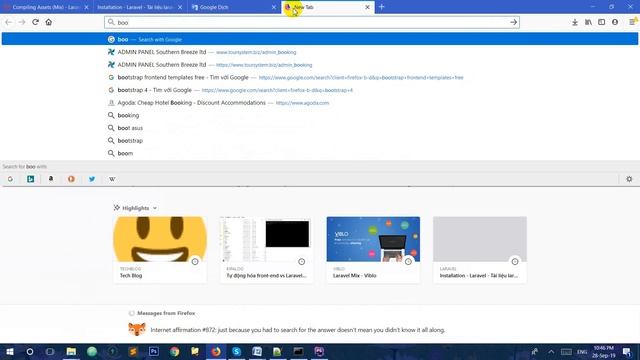Open Cortana search circle on taskbar

[30, 351]
